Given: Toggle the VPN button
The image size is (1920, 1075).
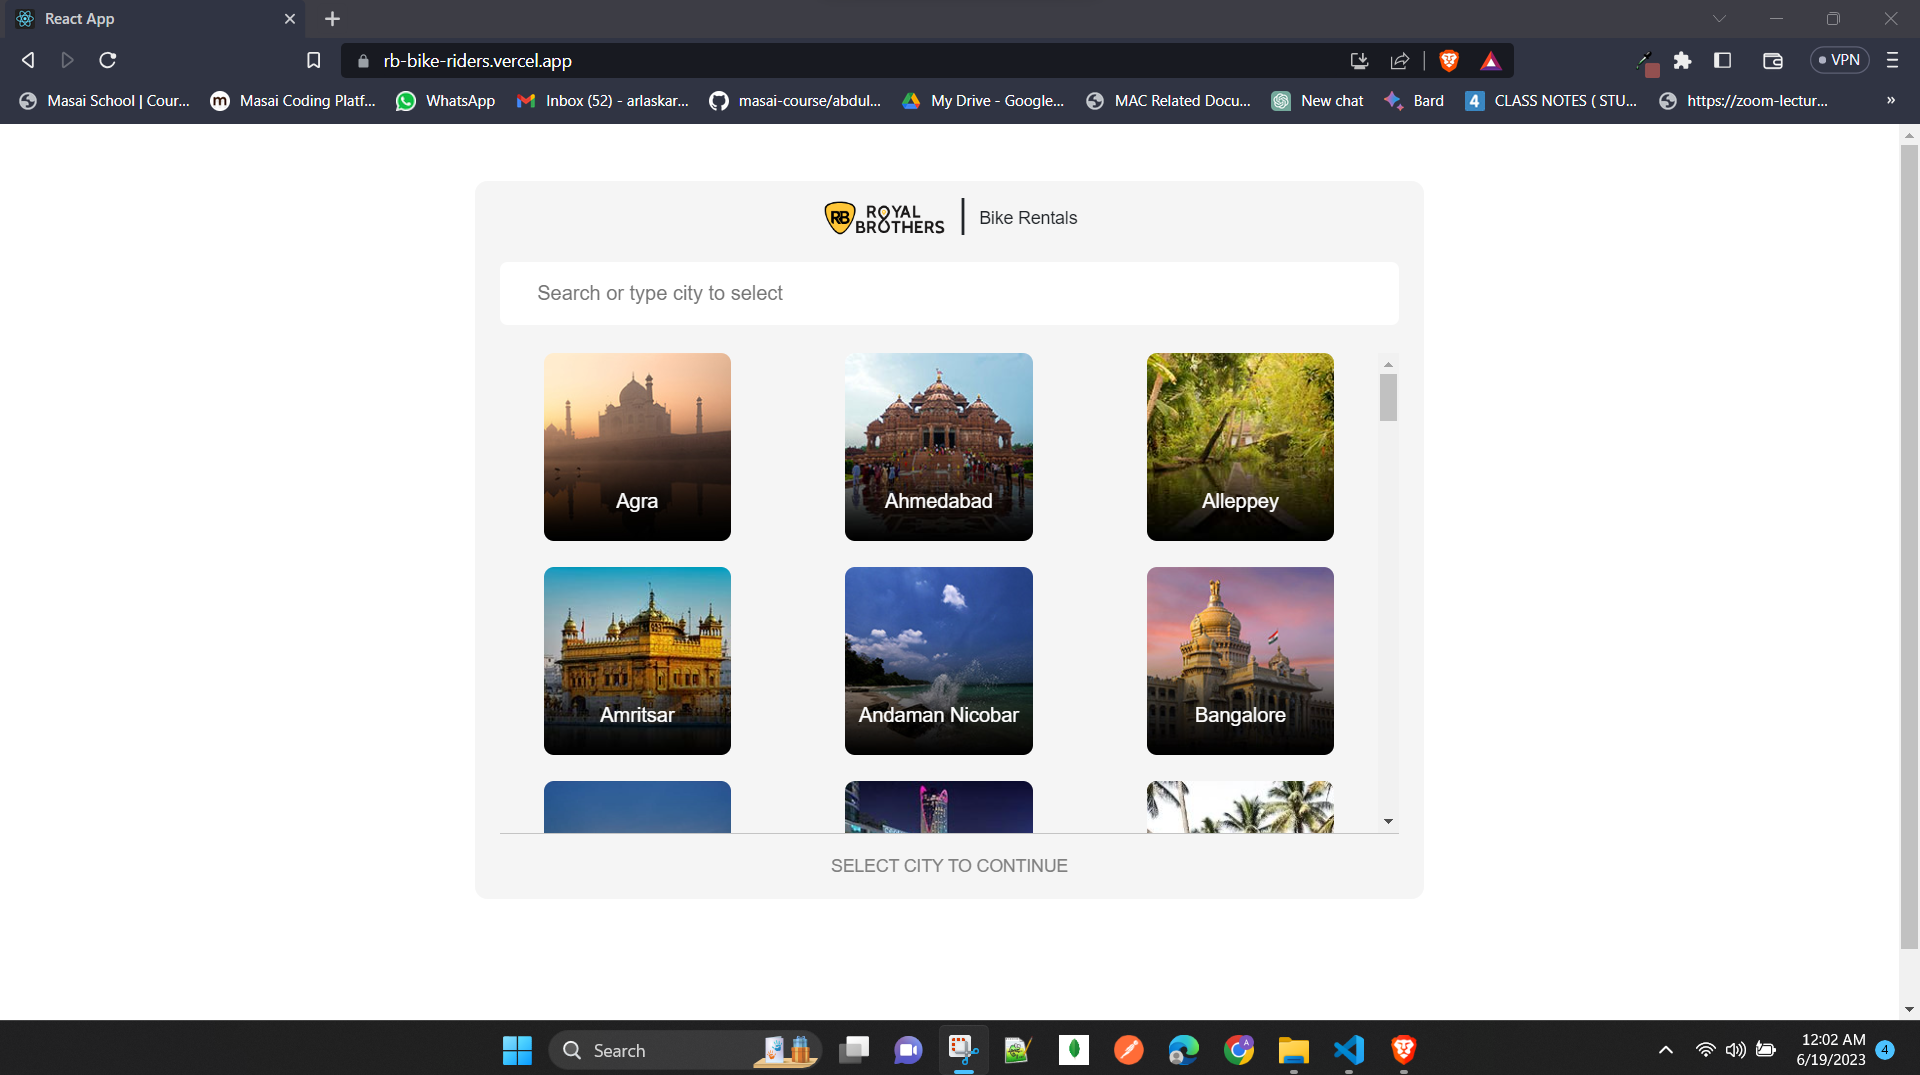Looking at the screenshot, I should pyautogui.click(x=1839, y=61).
